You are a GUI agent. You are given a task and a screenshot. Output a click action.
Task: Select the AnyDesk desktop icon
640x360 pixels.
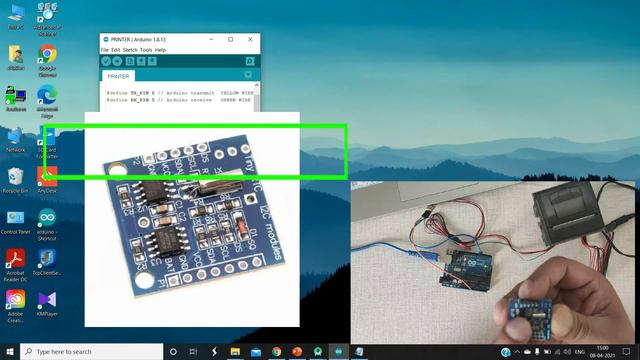pos(47,180)
